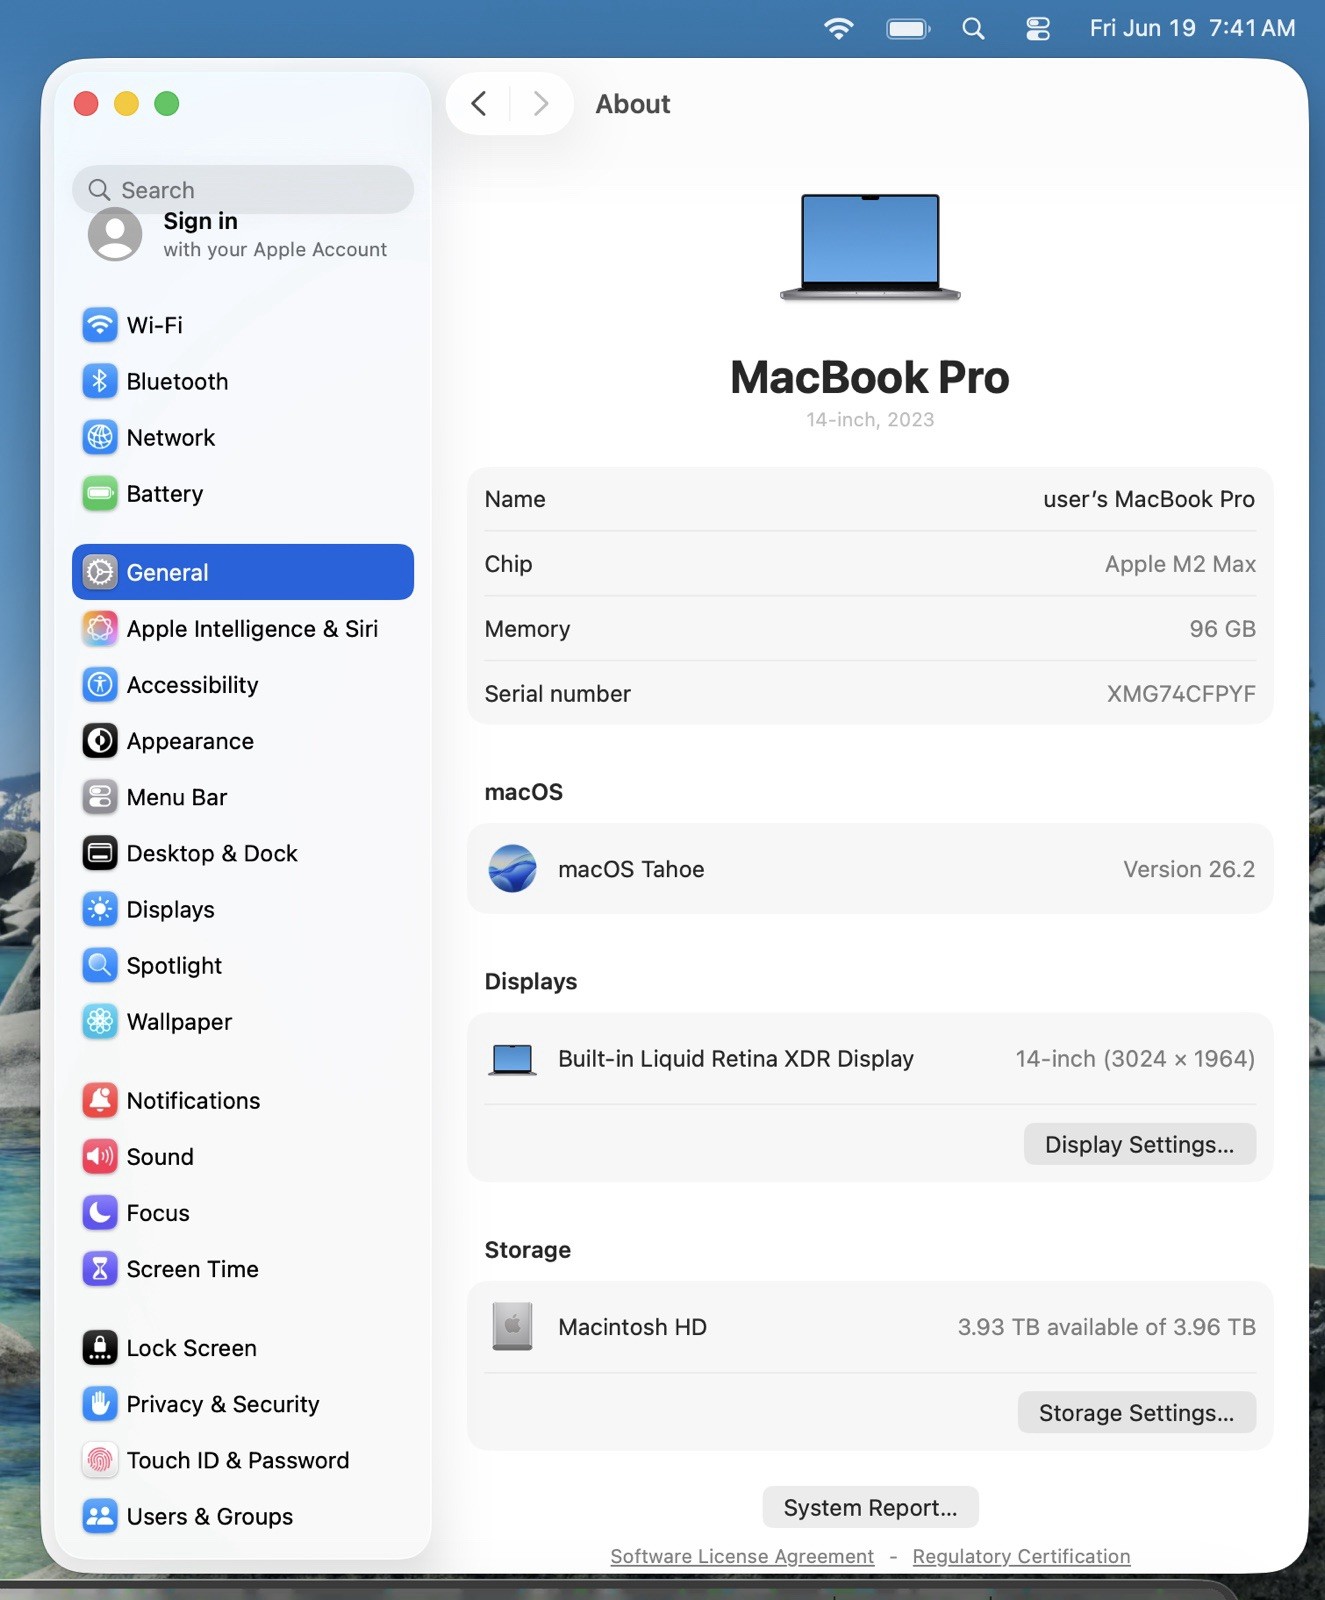Open Control Center in menu bar

pyautogui.click(x=1038, y=28)
